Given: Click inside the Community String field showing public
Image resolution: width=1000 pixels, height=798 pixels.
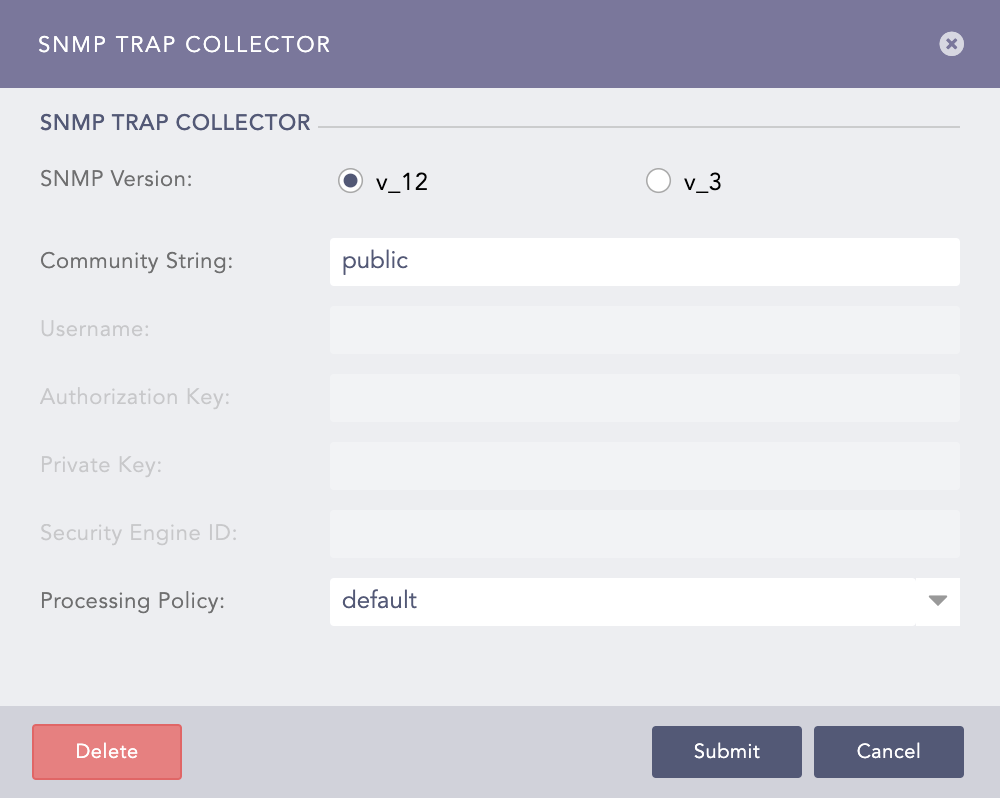Looking at the screenshot, I should tap(644, 261).
